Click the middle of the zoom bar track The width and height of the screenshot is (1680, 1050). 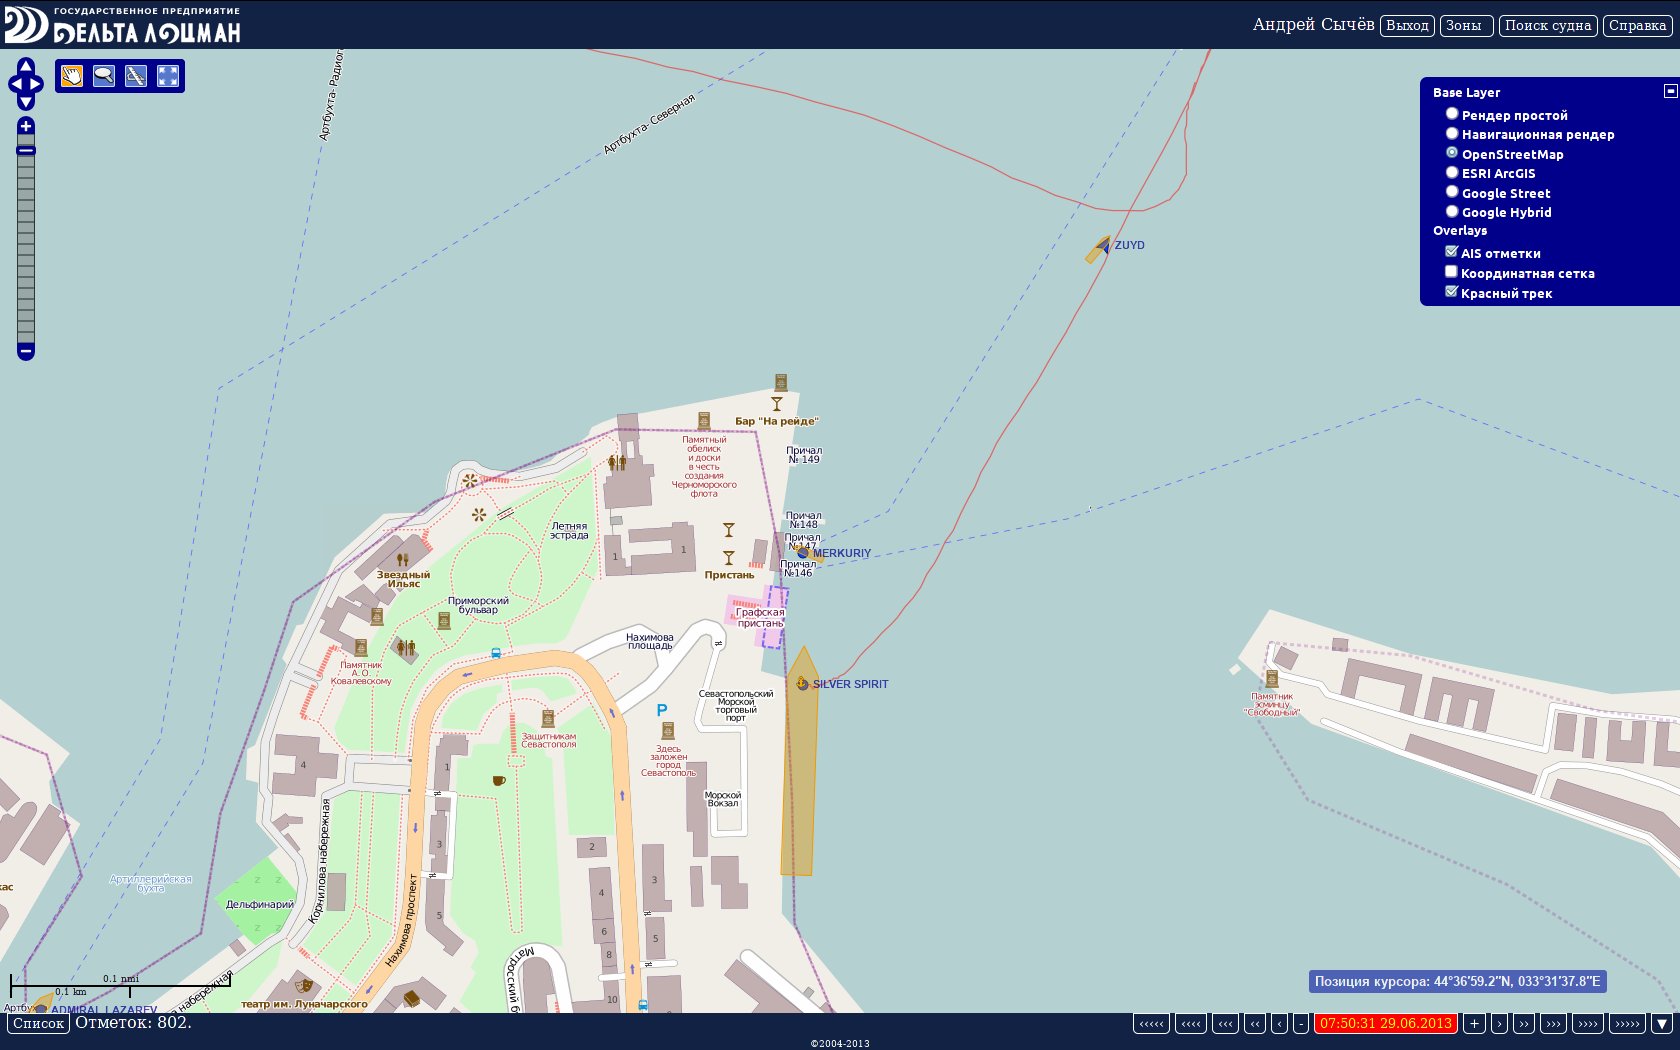pyautogui.click(x=26, y=240)
